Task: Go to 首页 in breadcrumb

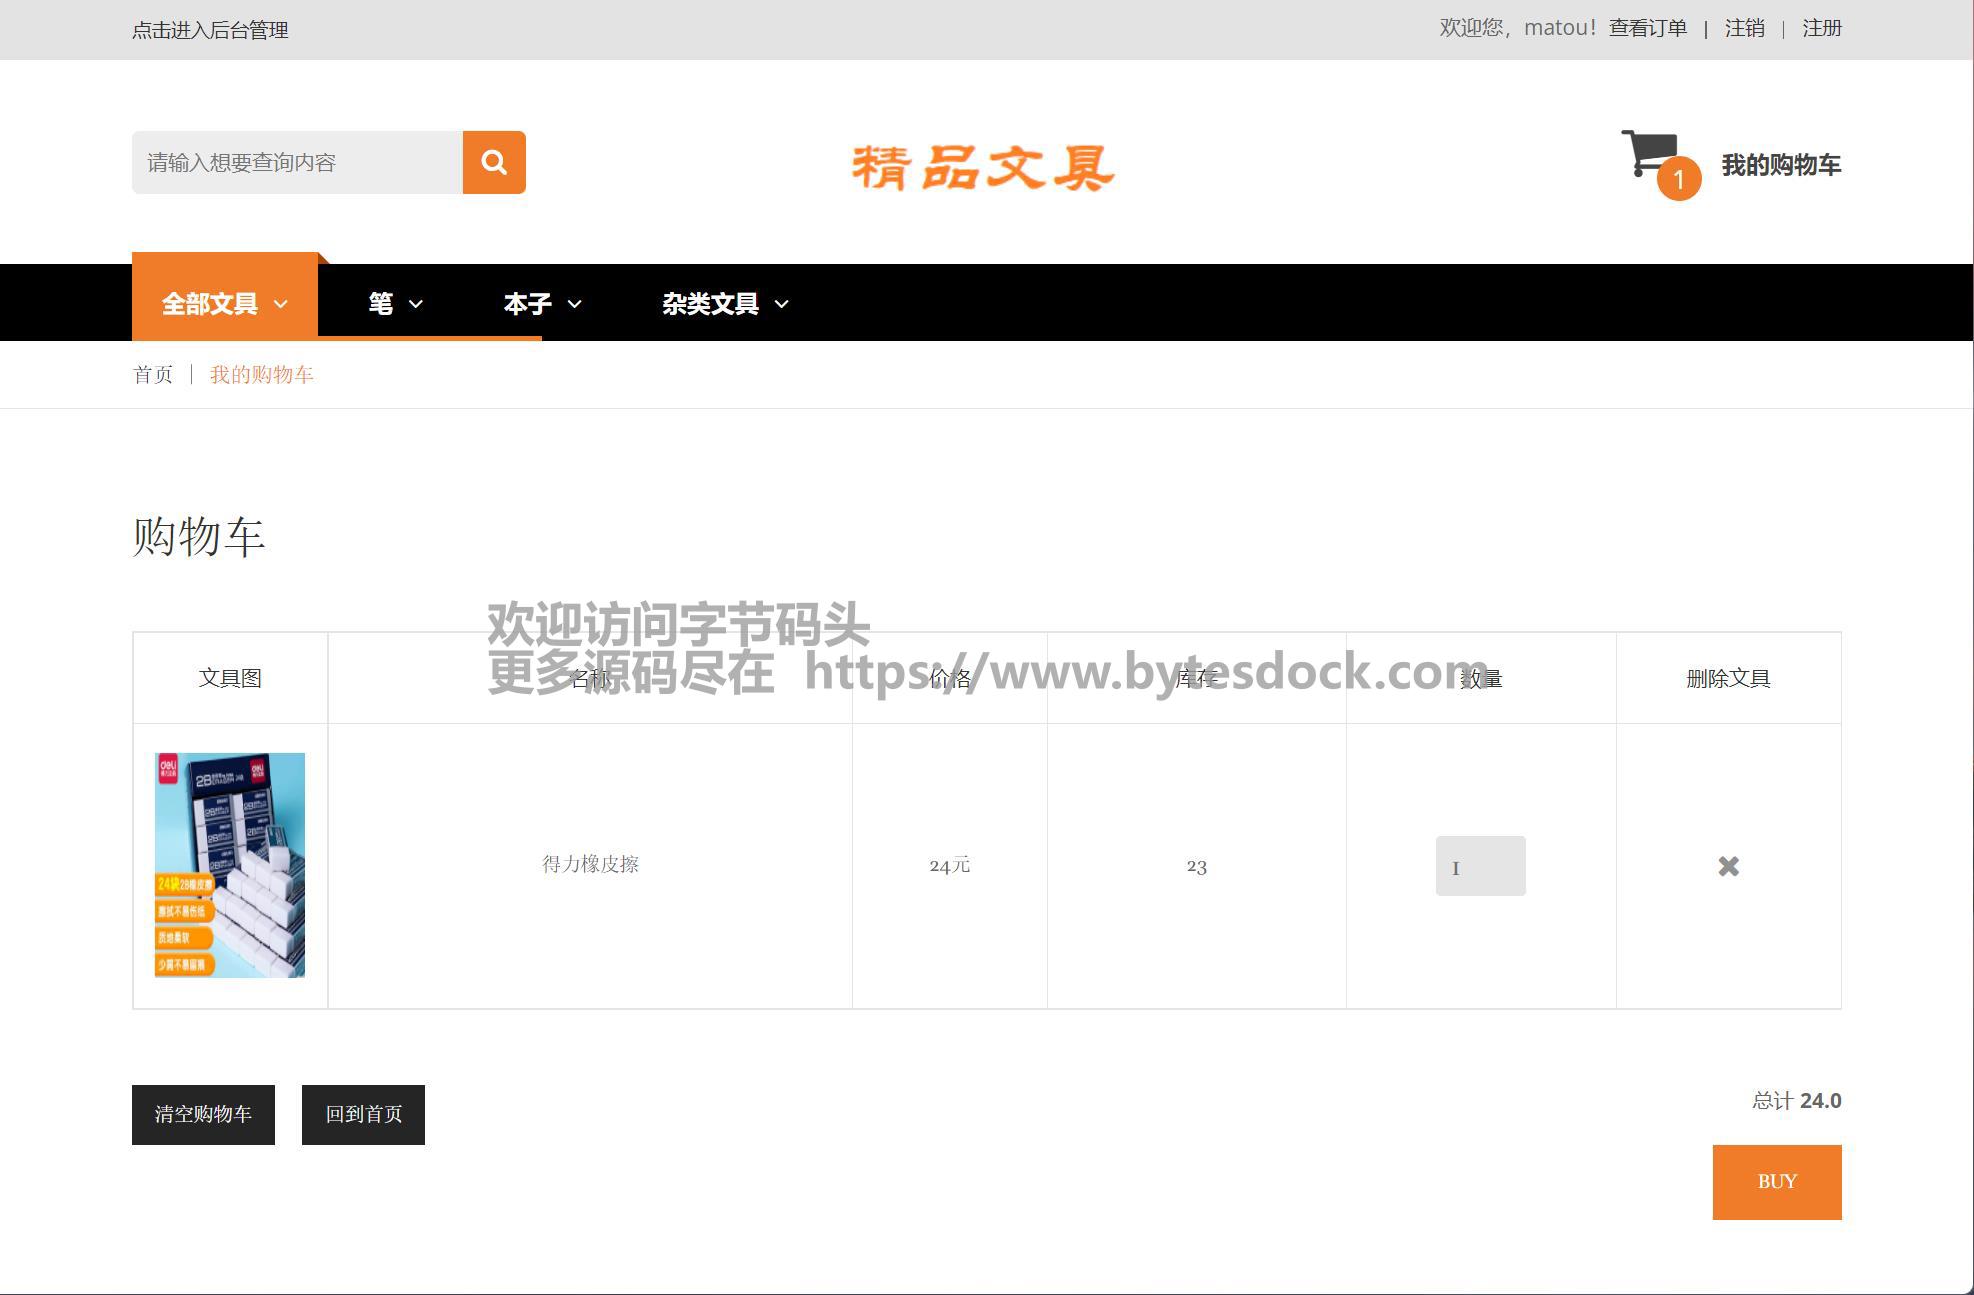Action: [153, 374]
